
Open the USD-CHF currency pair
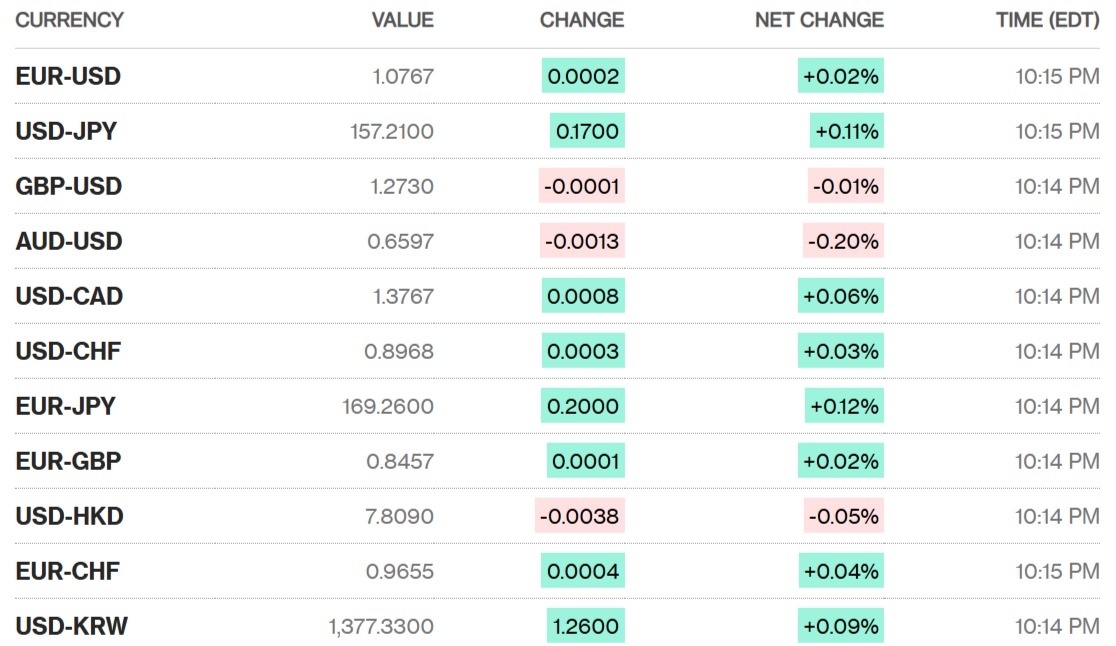tap(68, 351)
